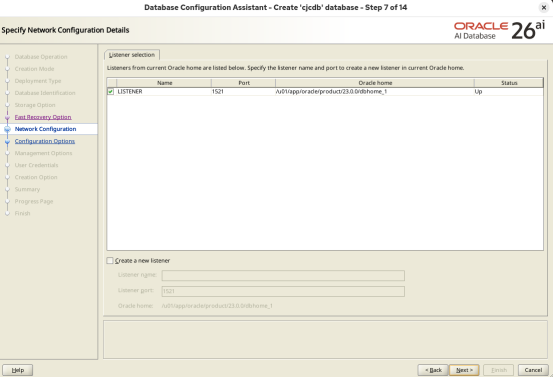Enable Create a new listener checkbox
The image size is (554, 377).
[110, 260]
